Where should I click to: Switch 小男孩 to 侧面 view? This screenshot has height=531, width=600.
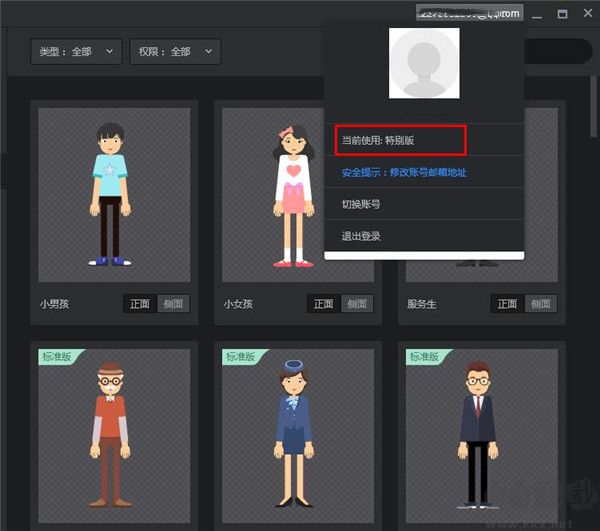[x=173, y=304]
